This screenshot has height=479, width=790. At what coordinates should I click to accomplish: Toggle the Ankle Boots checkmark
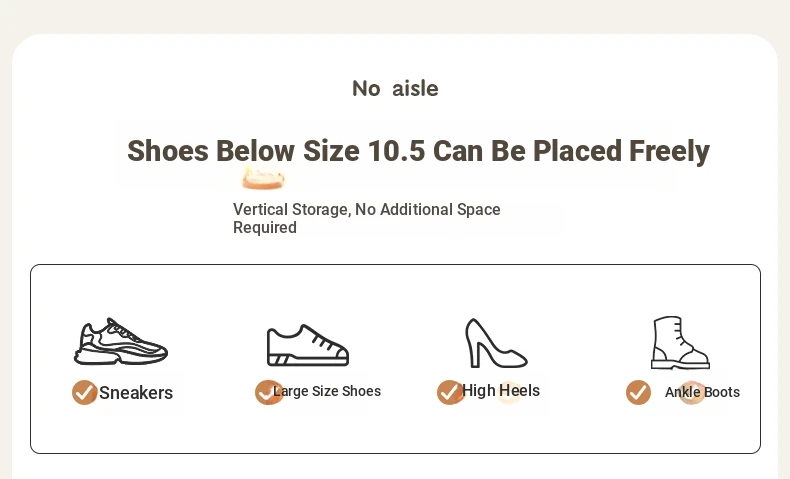pyautogui.click(x=638, y=392)
